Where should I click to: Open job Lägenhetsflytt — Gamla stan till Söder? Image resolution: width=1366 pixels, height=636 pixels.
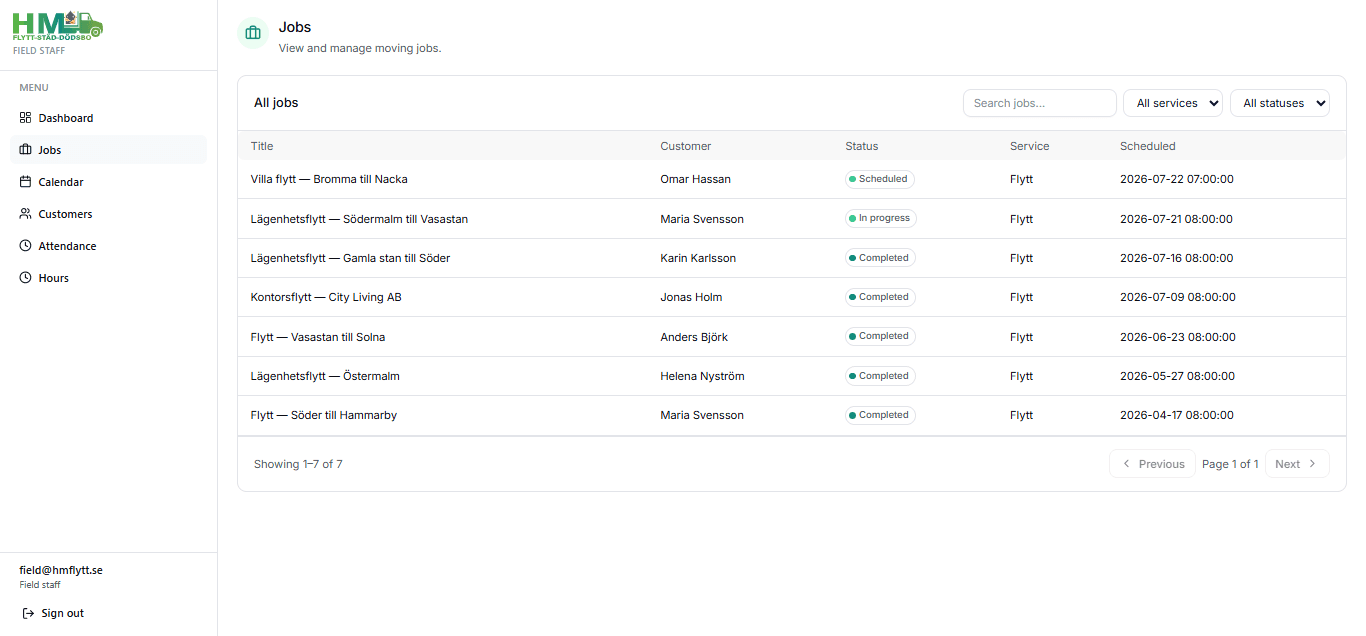(350, 258)
